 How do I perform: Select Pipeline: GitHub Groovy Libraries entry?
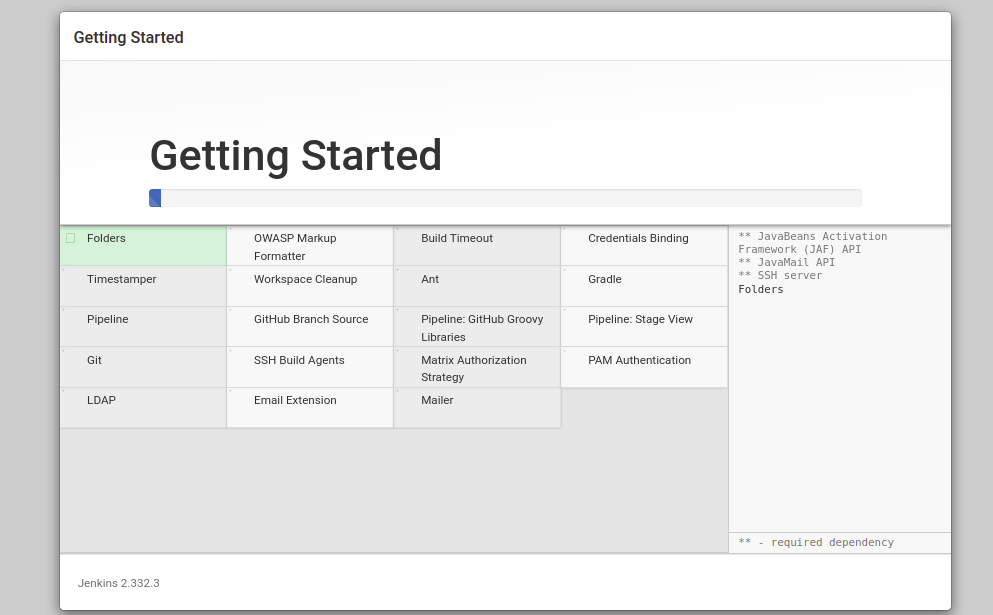coord(477,327)
